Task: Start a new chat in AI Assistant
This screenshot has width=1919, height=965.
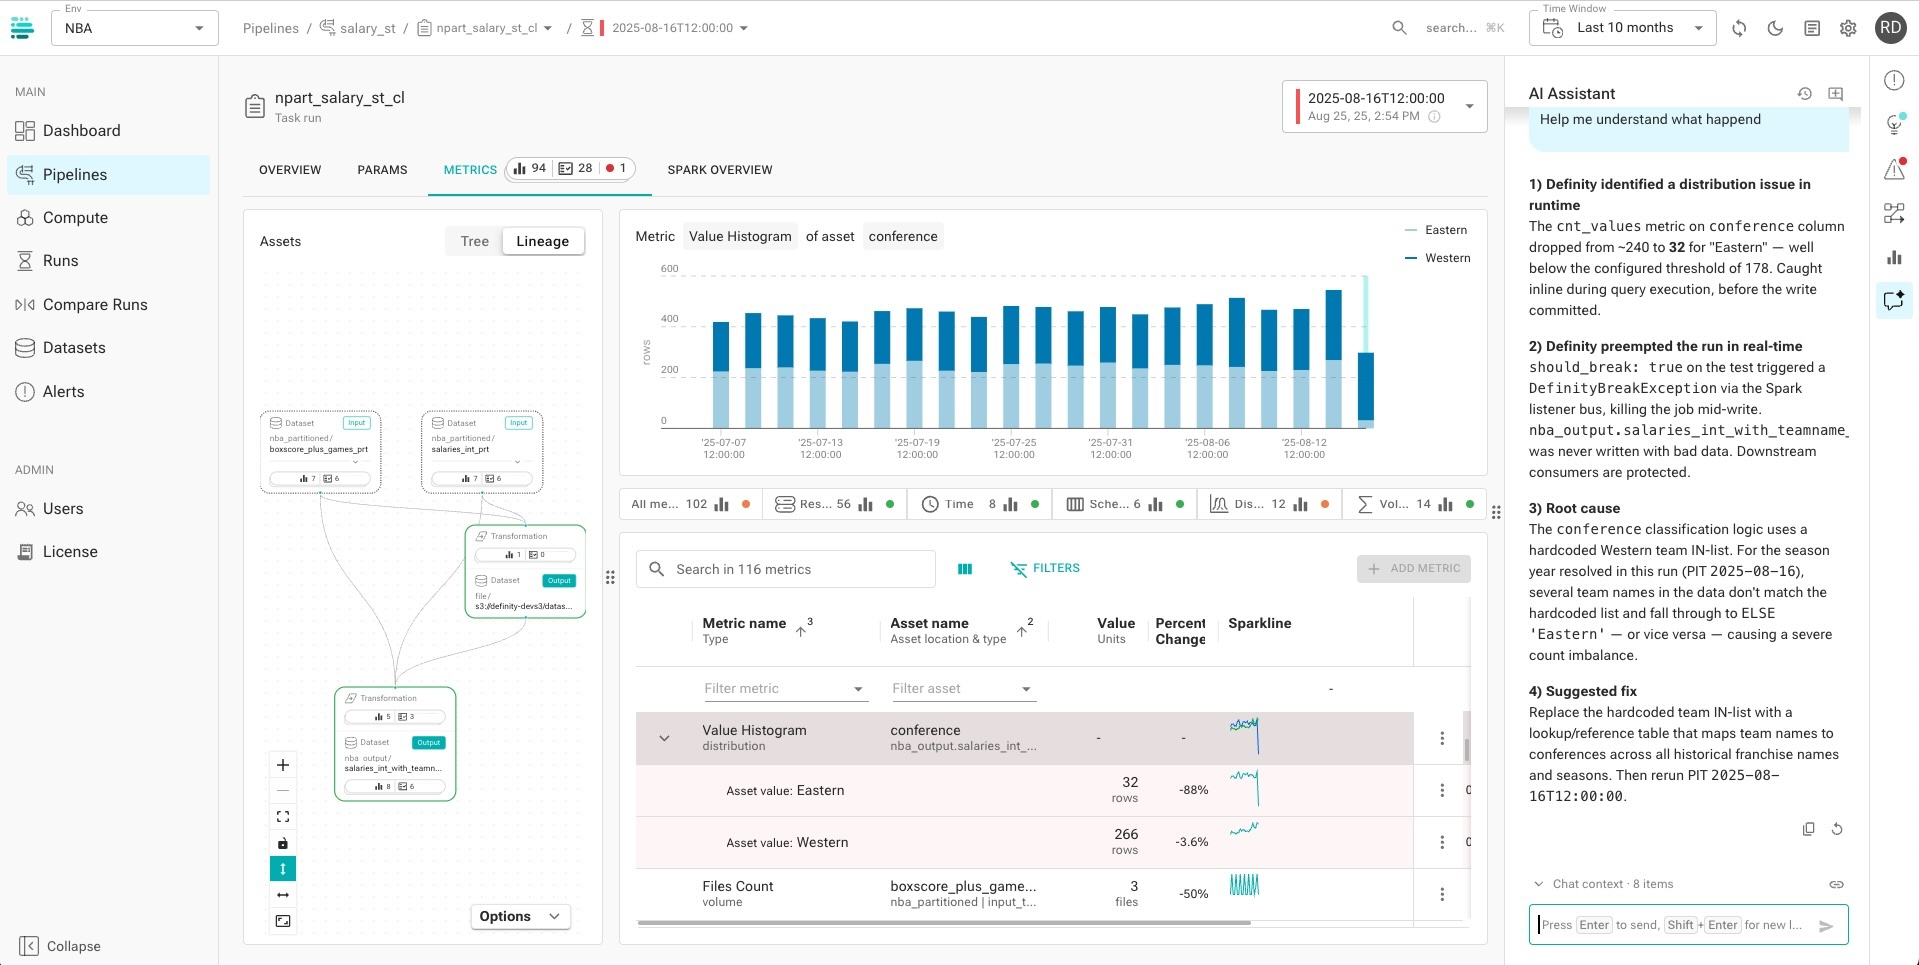Action: (1835, 94)
